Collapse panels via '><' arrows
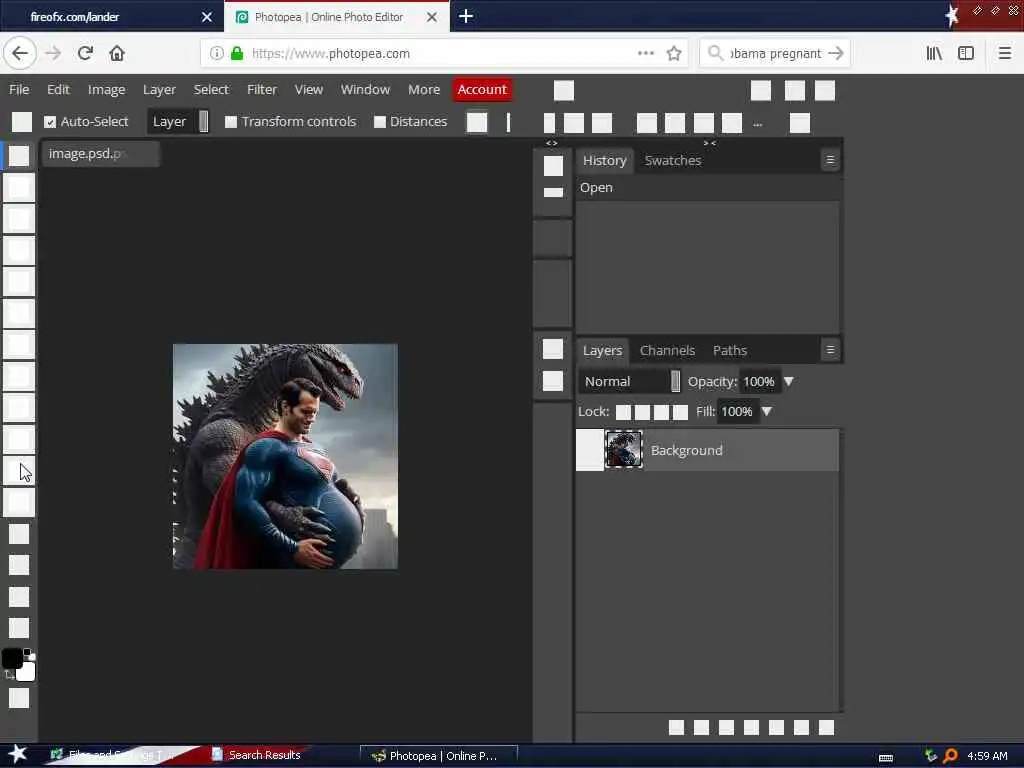This screenshot has width=1024, height=768. point(710,143)
